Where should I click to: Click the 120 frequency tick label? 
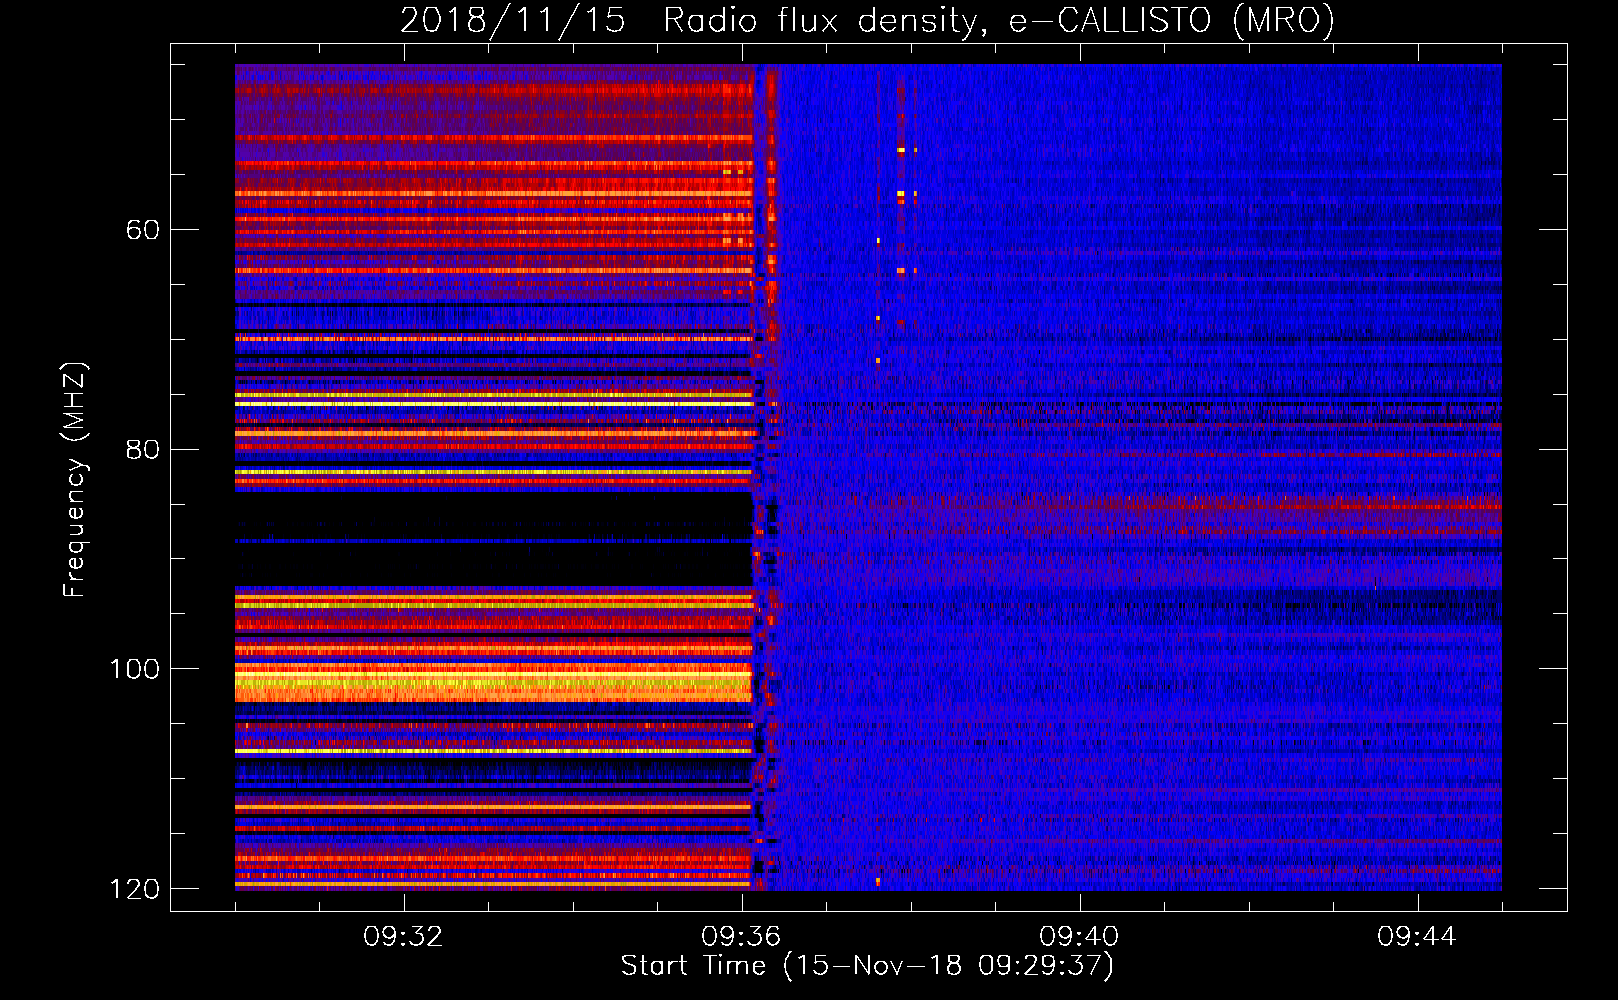click(x=135, y=889)
